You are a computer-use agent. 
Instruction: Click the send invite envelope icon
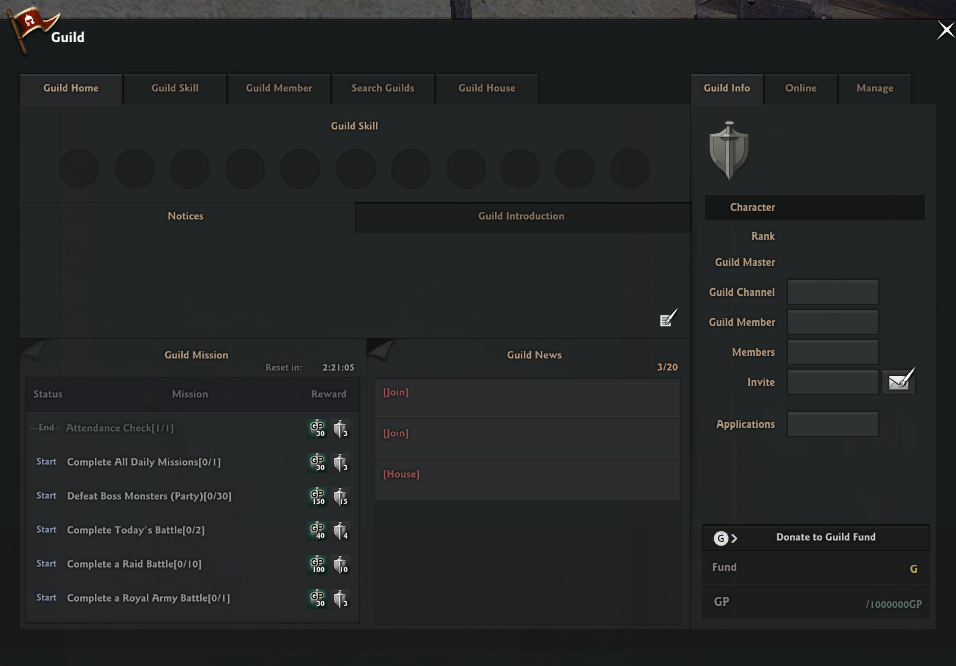pos(900,381)
